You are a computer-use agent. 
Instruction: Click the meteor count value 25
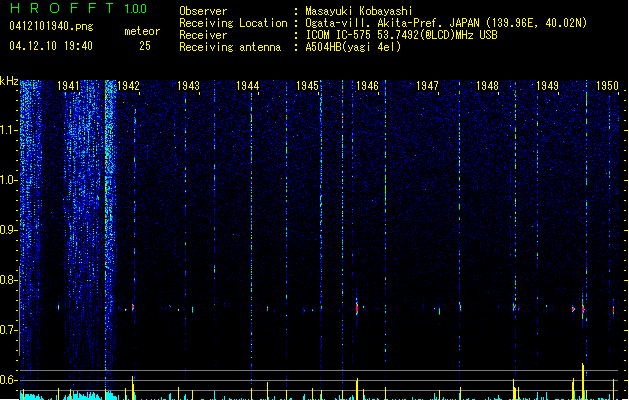[145, 46]
